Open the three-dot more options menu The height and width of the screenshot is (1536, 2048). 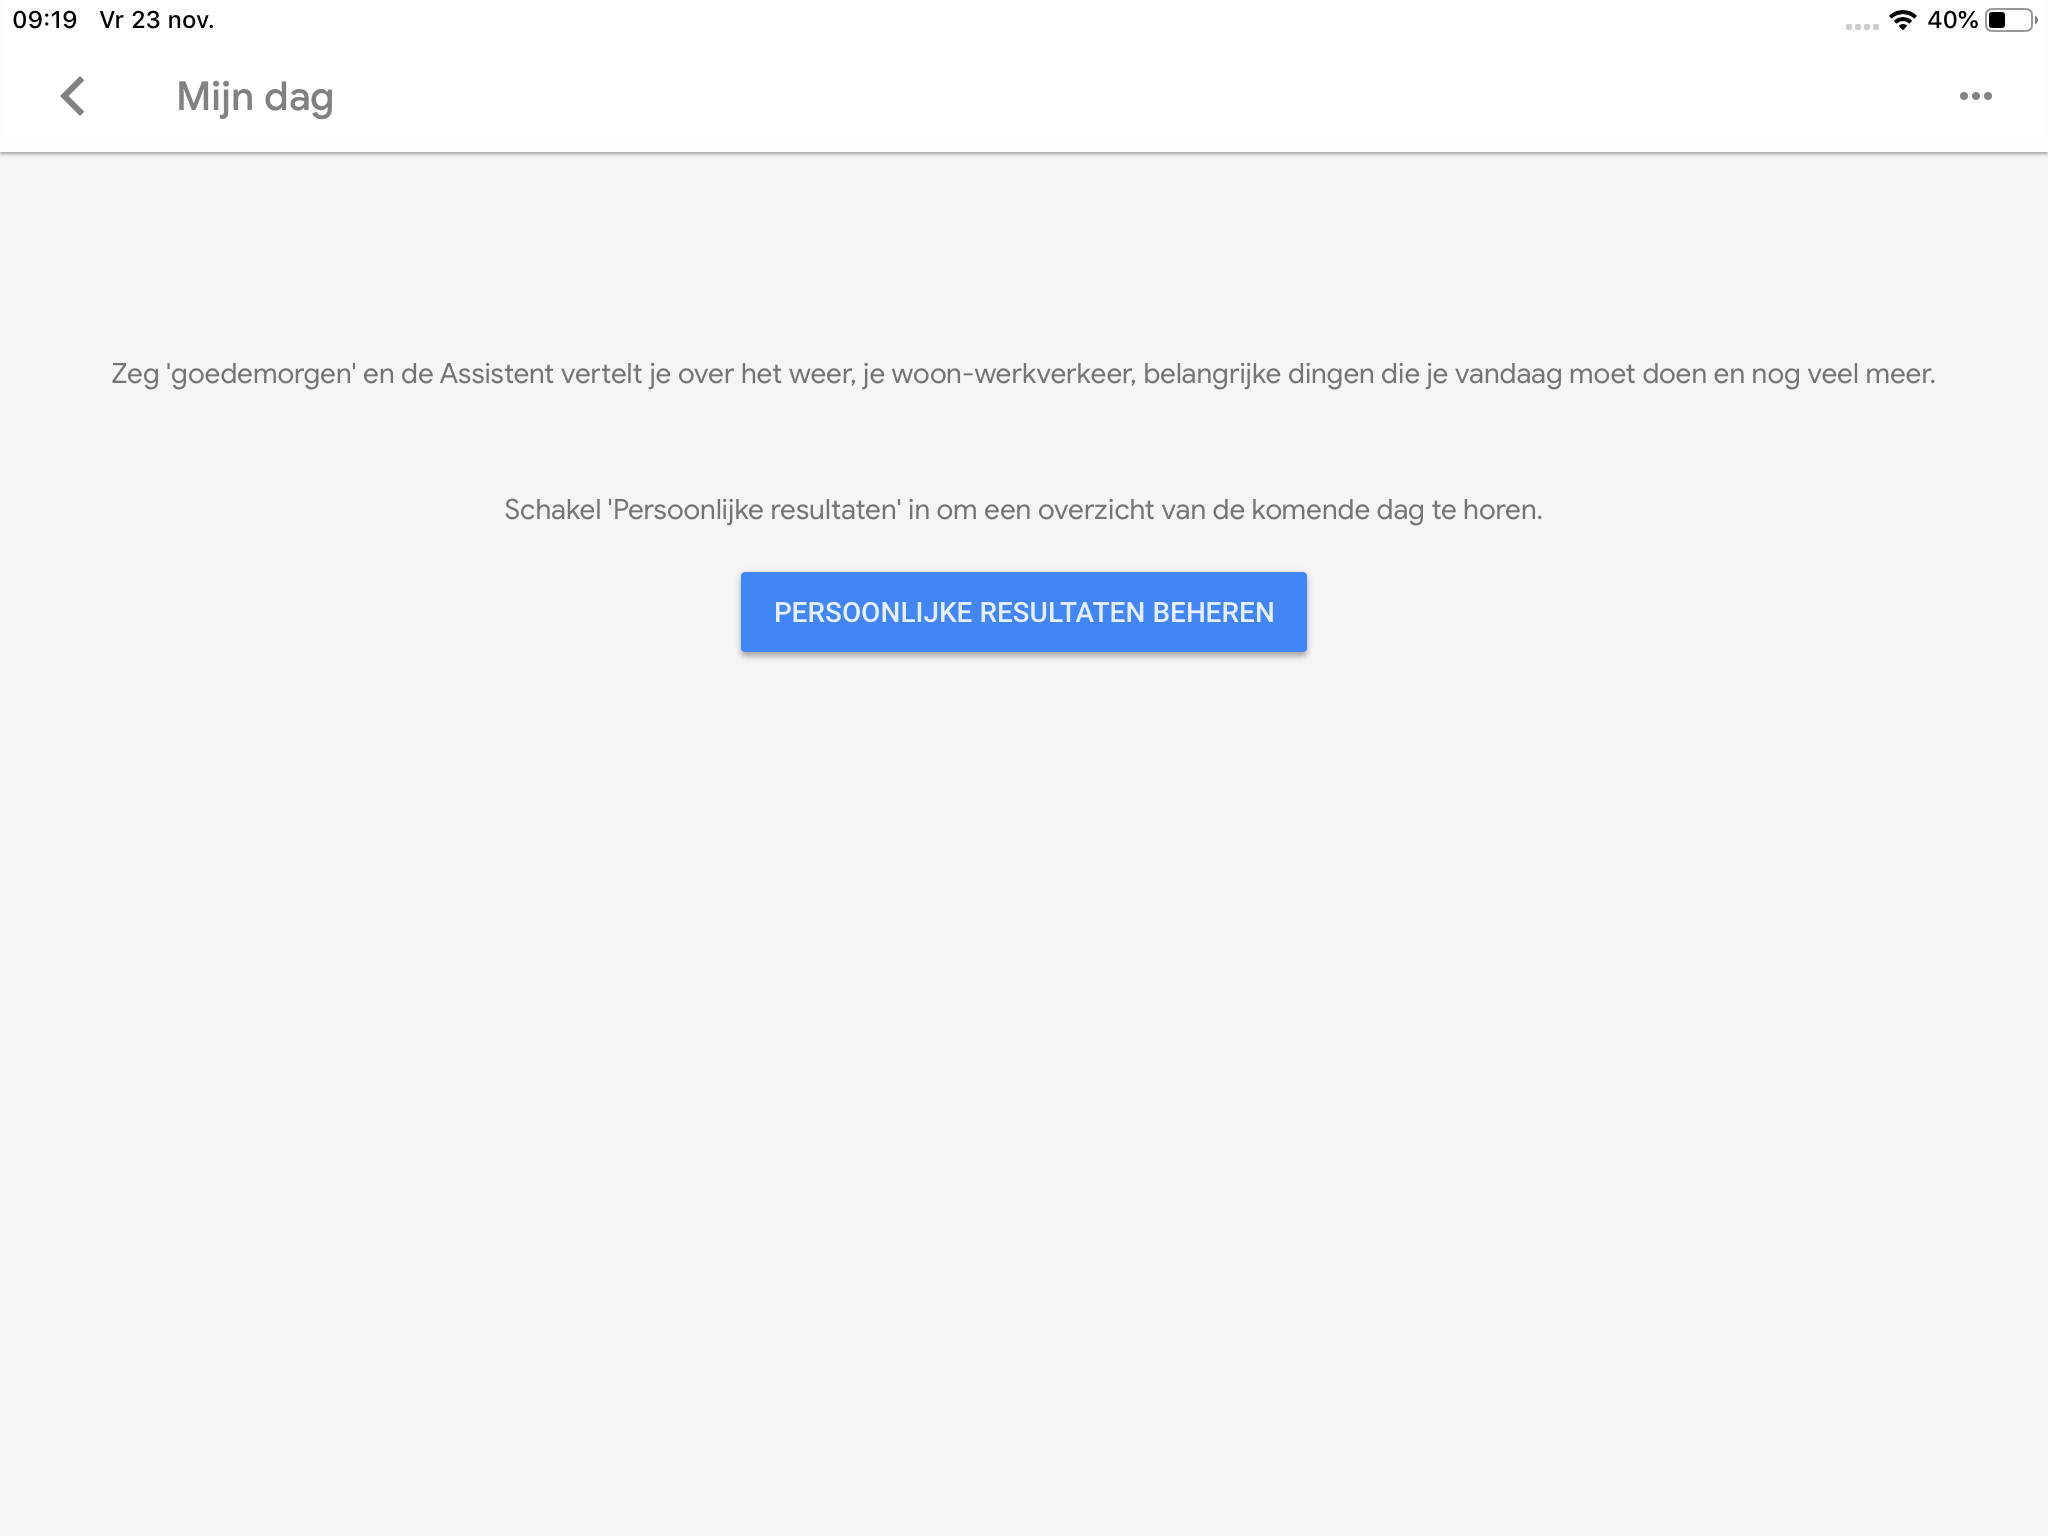tap(1975, 97)
